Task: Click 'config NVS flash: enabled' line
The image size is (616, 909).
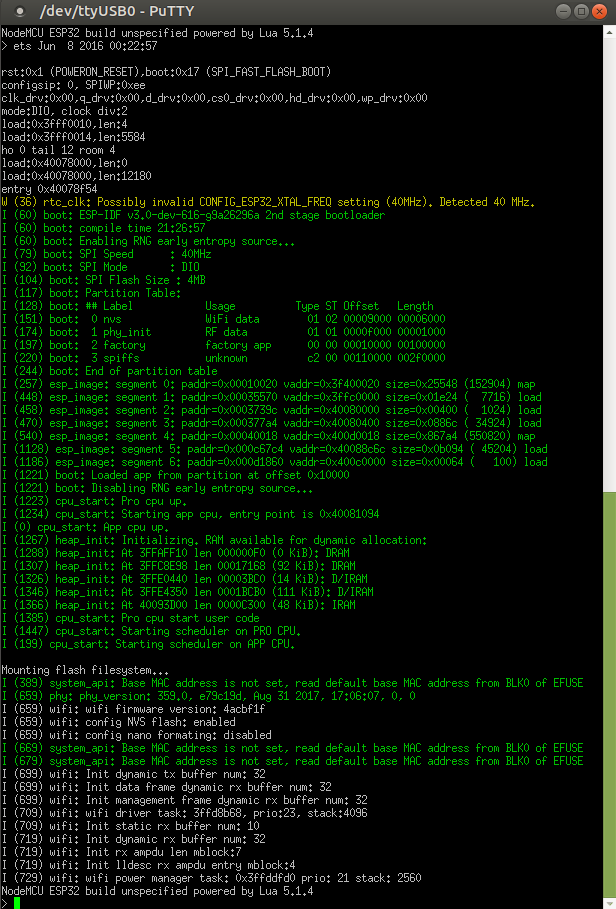Action: click(118, 722)
